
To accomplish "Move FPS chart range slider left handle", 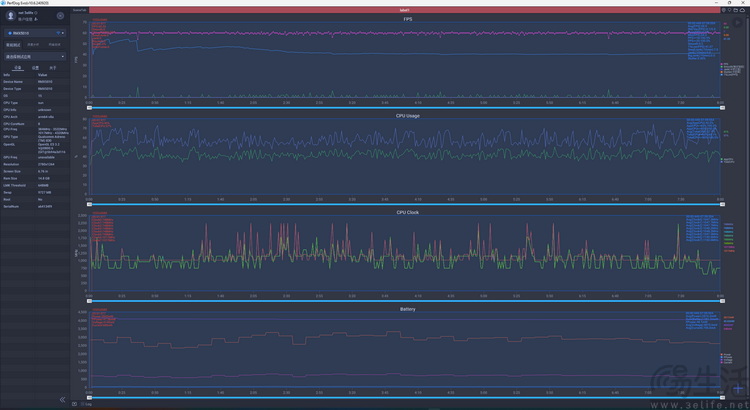I will 89,108.
